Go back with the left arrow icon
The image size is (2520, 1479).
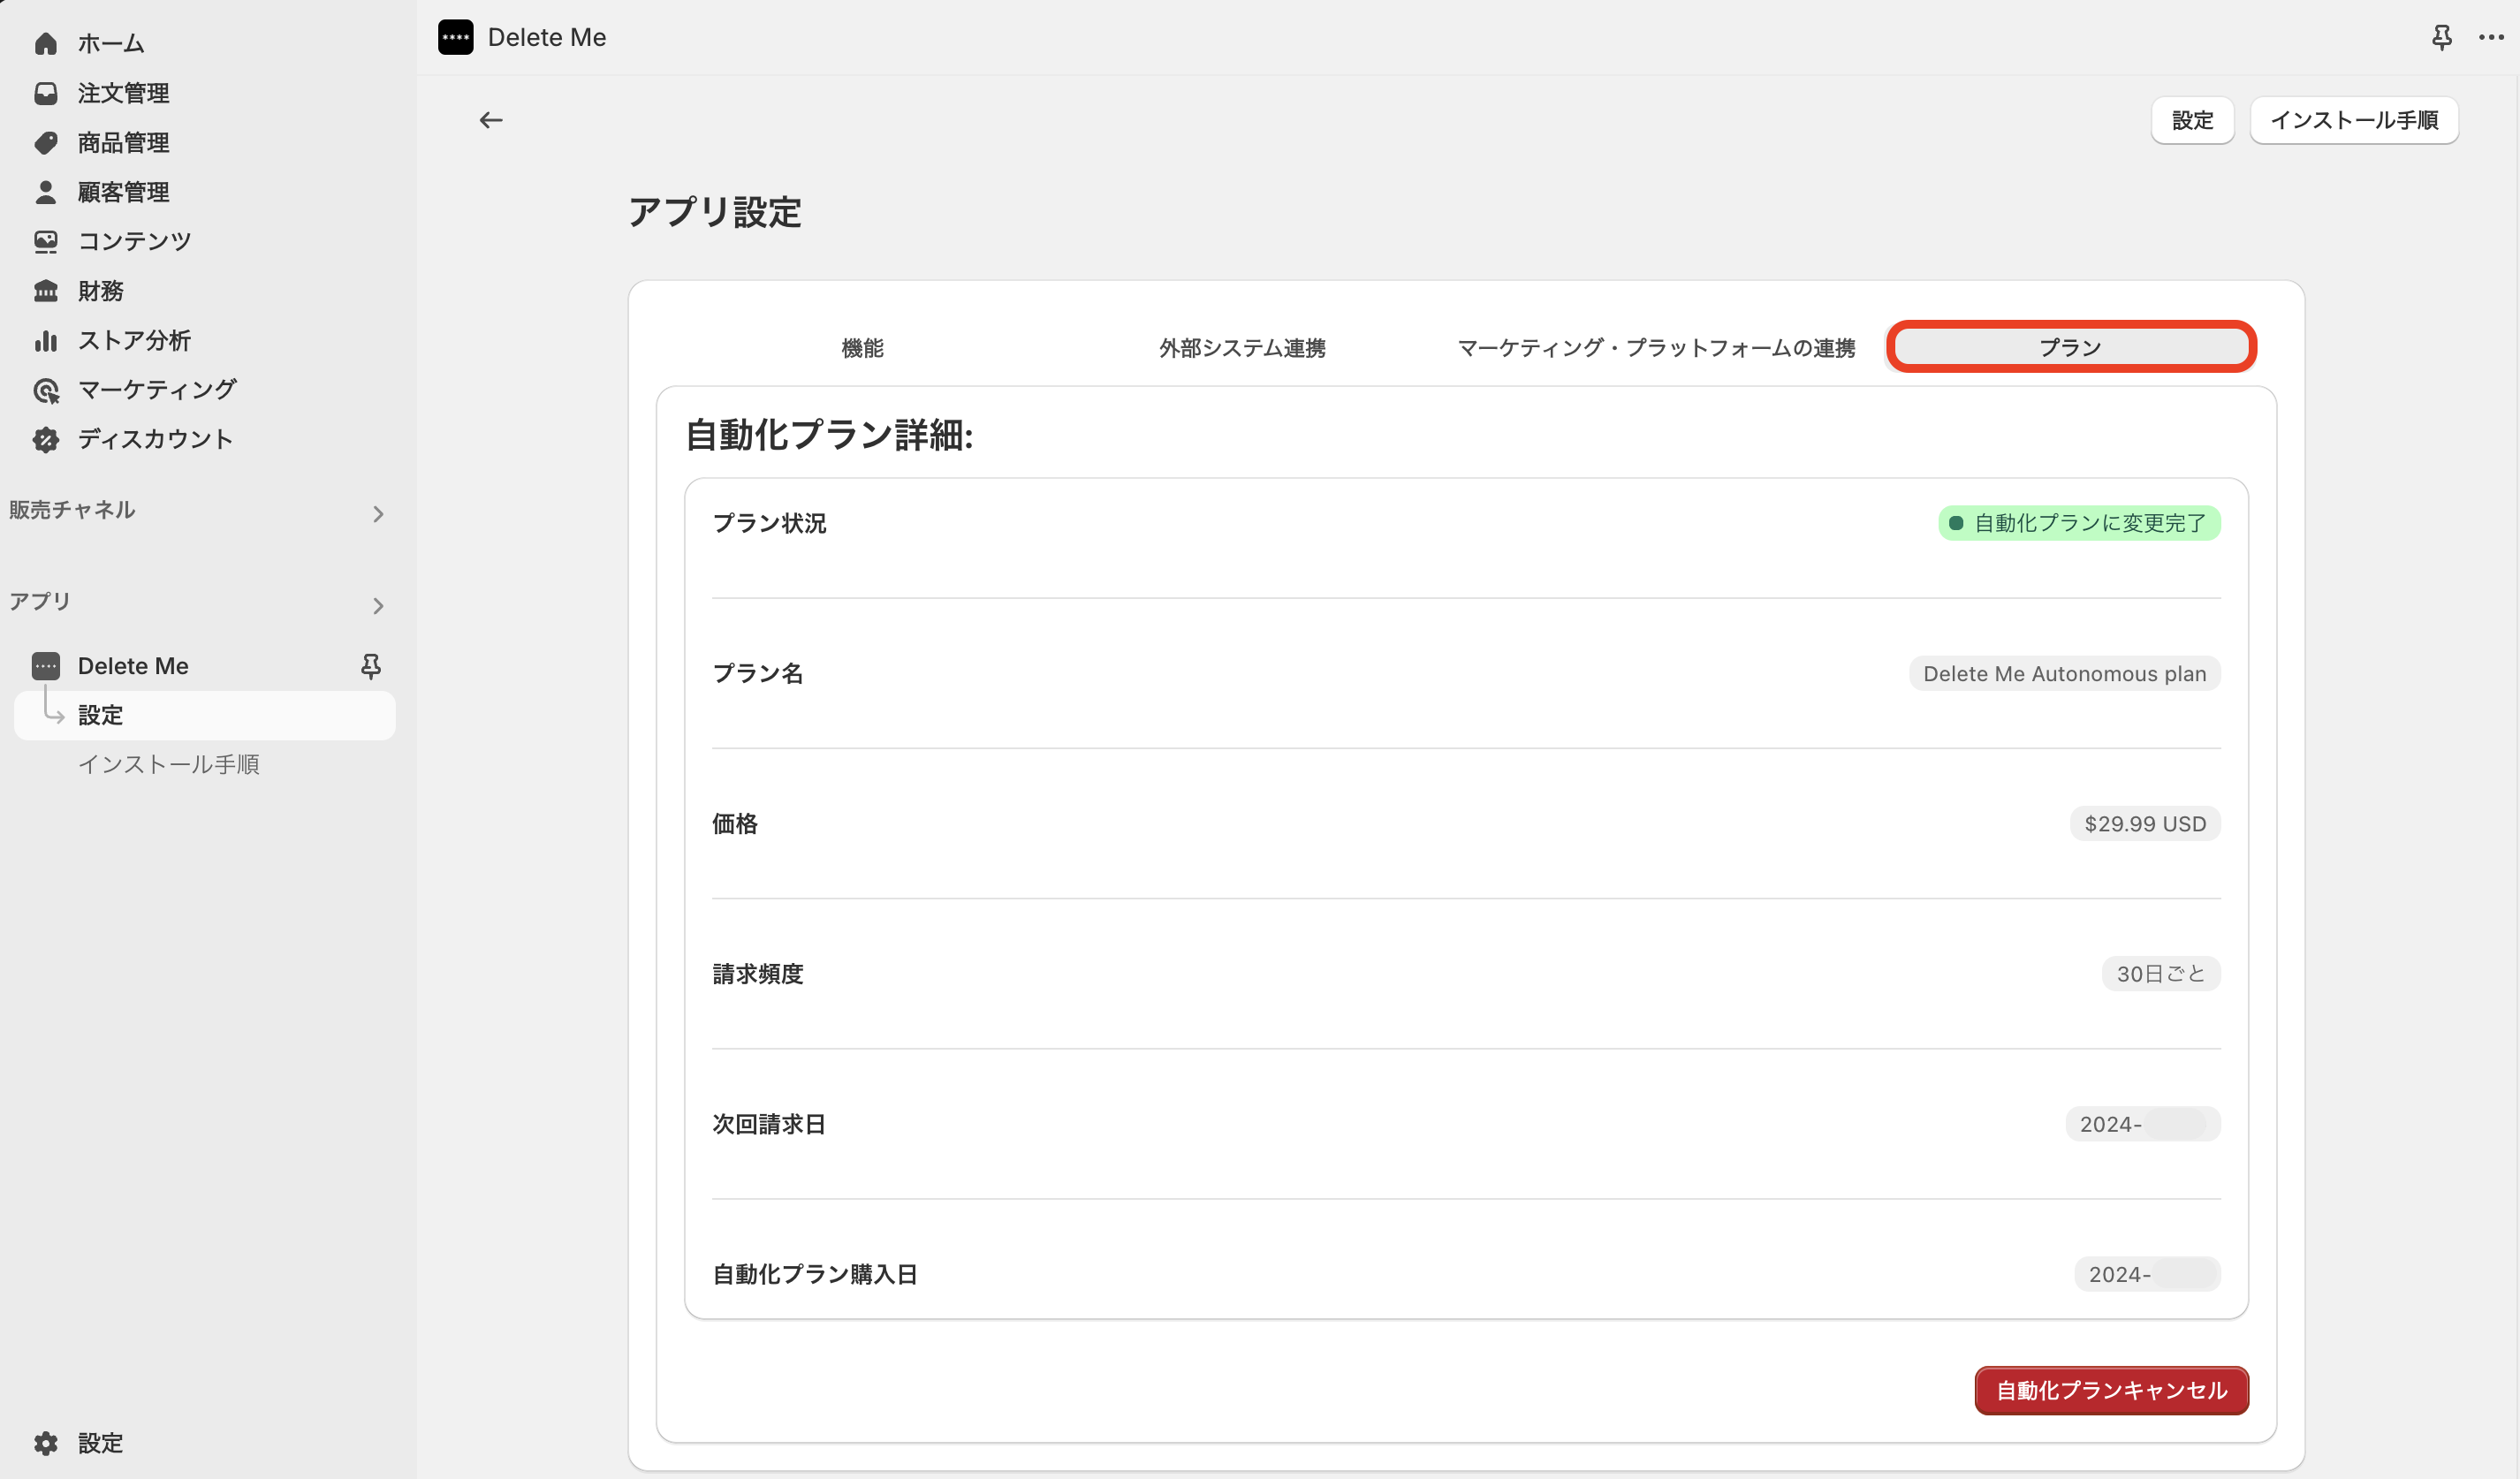pyautogui.click(x=491, y=120)
